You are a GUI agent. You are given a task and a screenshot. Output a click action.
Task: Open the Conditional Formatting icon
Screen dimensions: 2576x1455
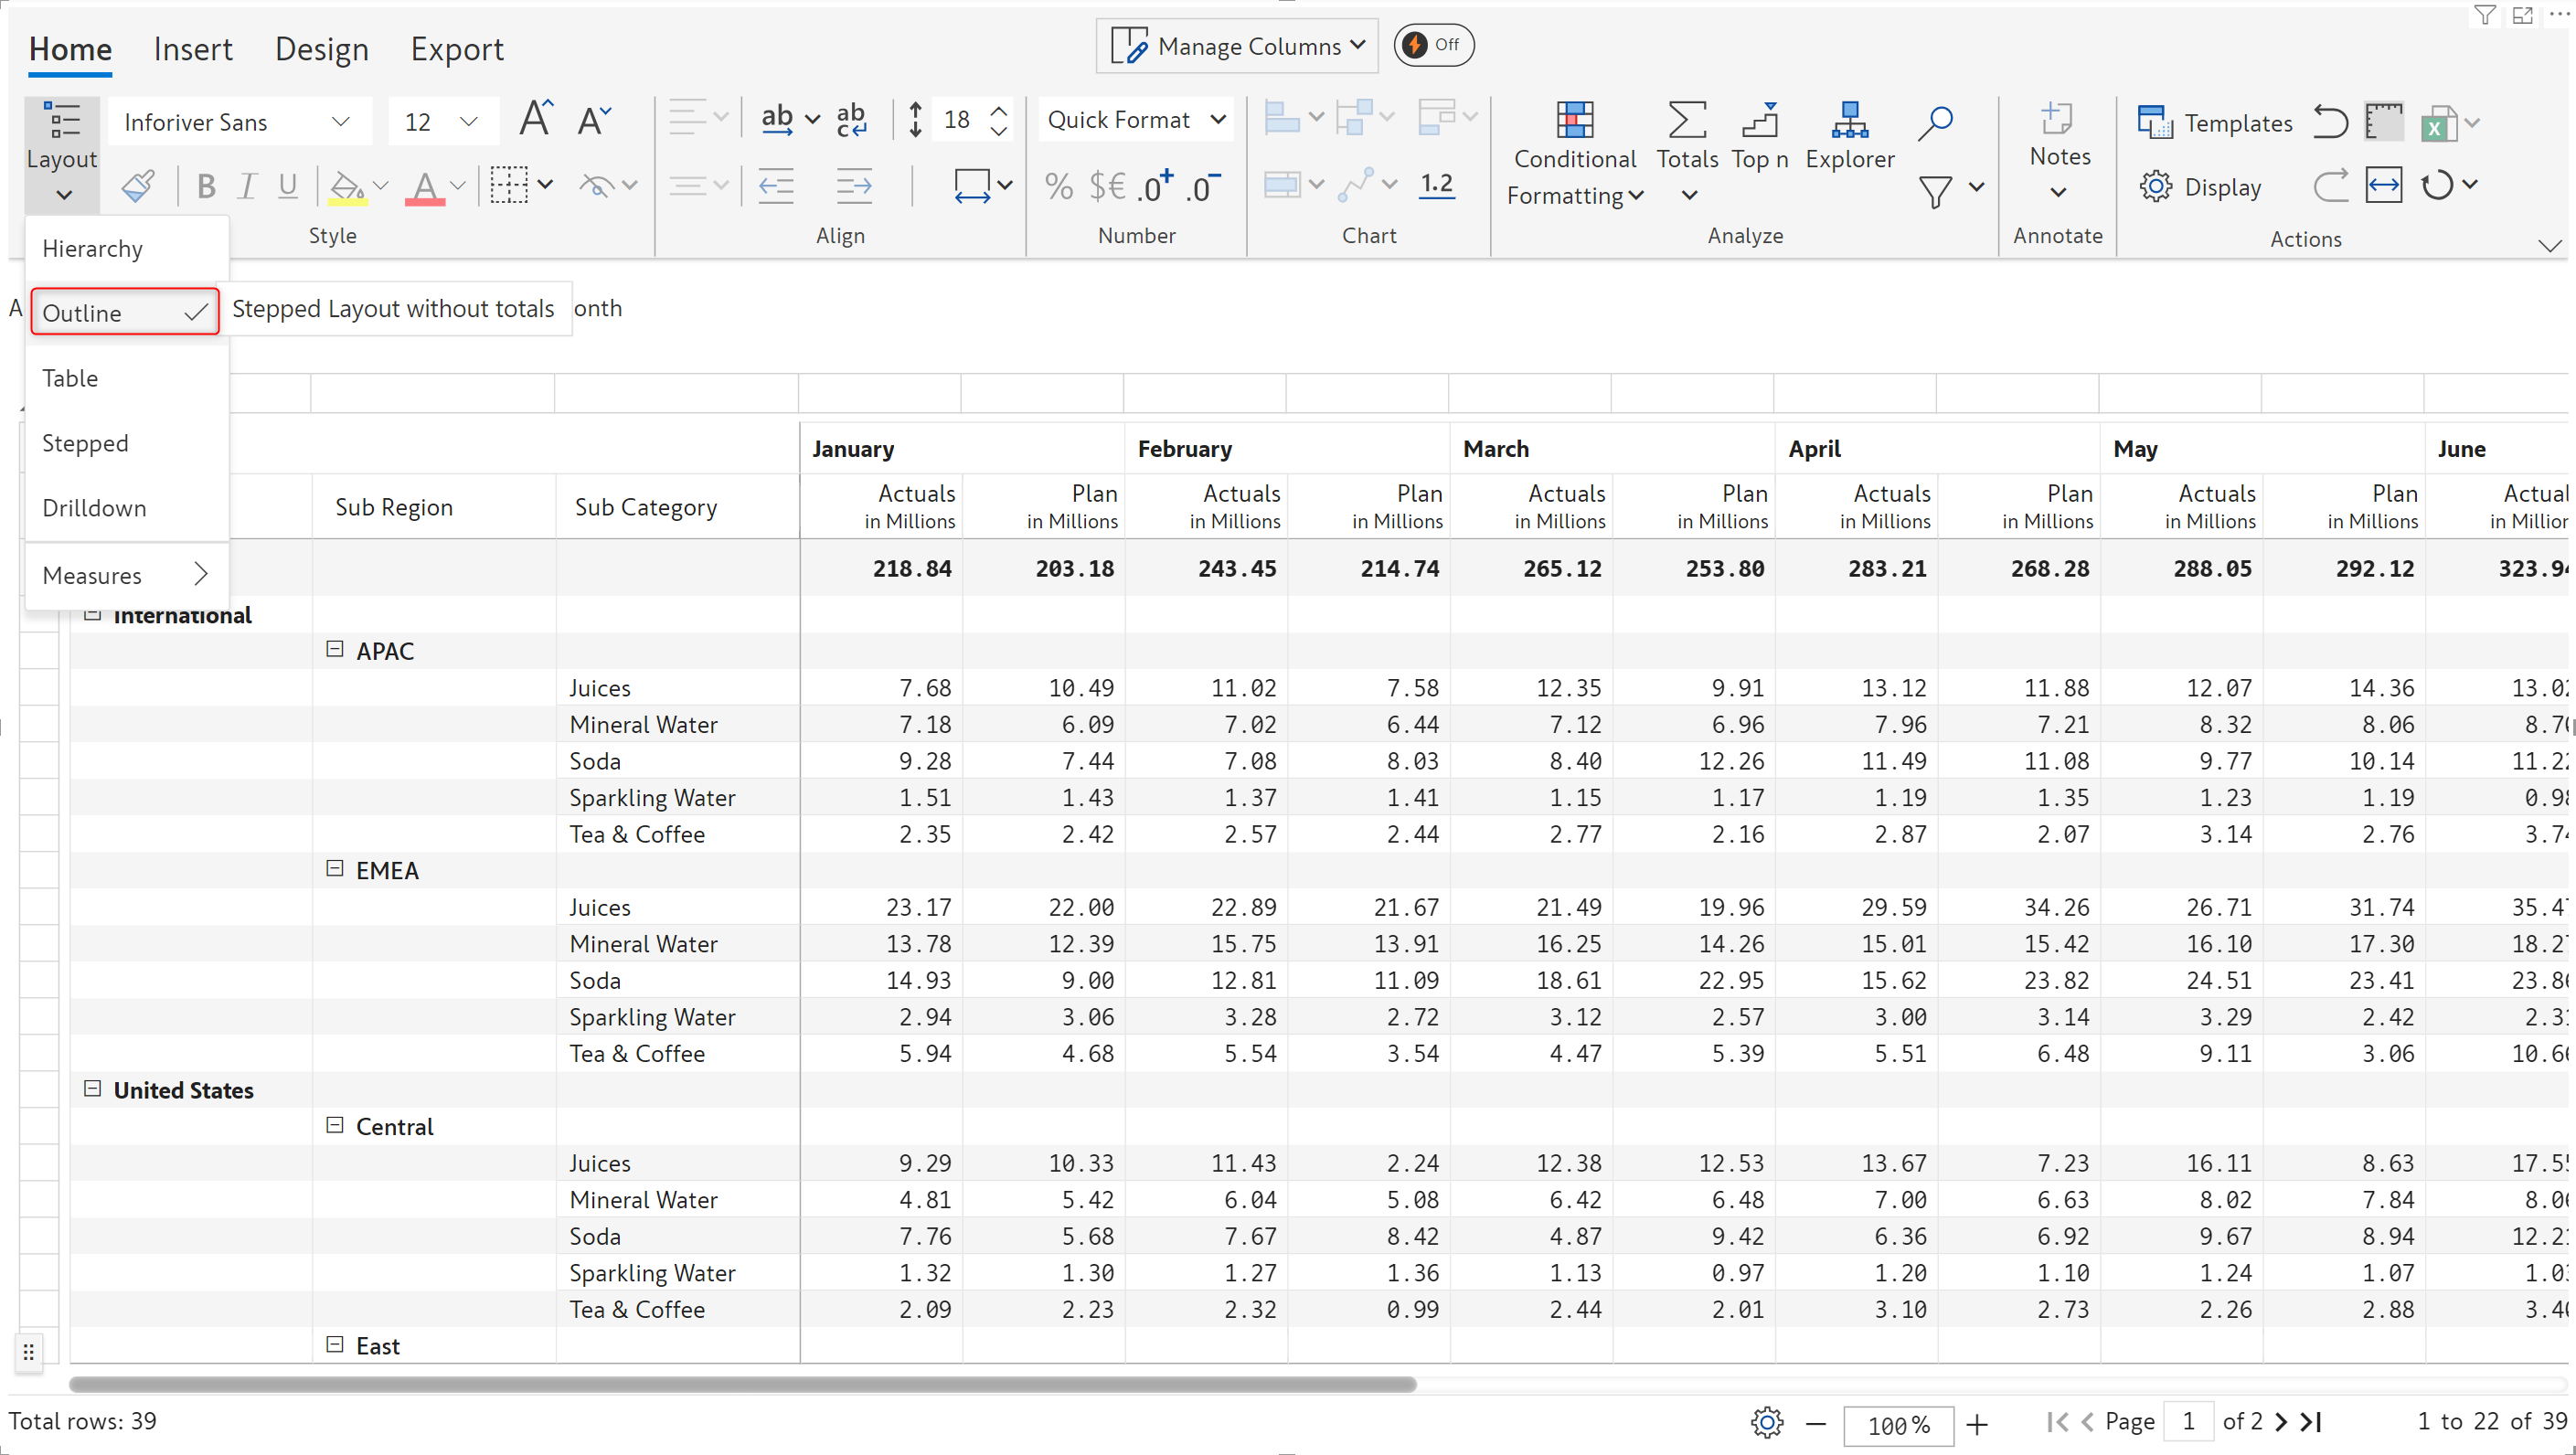[x=1574, y=121]
